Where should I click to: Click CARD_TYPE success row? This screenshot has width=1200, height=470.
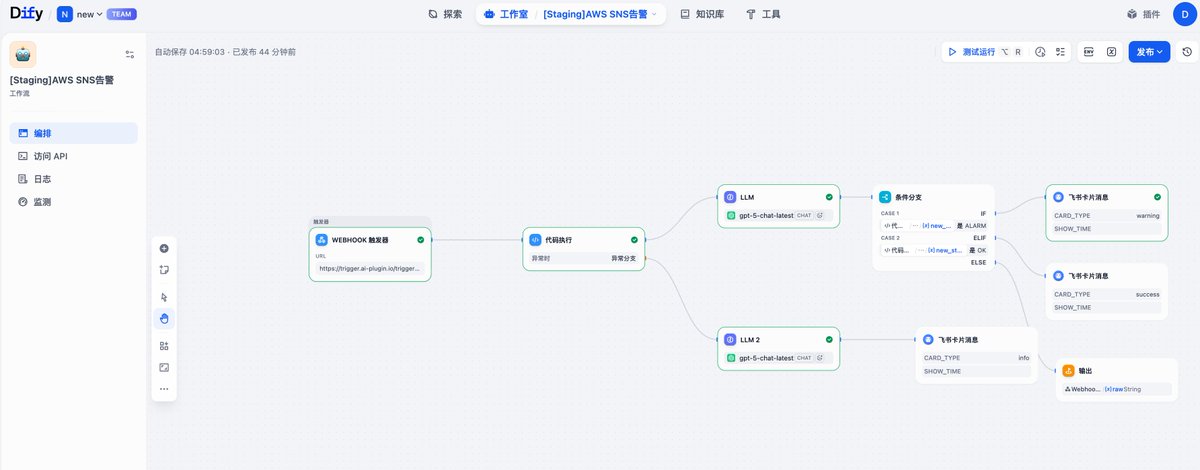1106,294
